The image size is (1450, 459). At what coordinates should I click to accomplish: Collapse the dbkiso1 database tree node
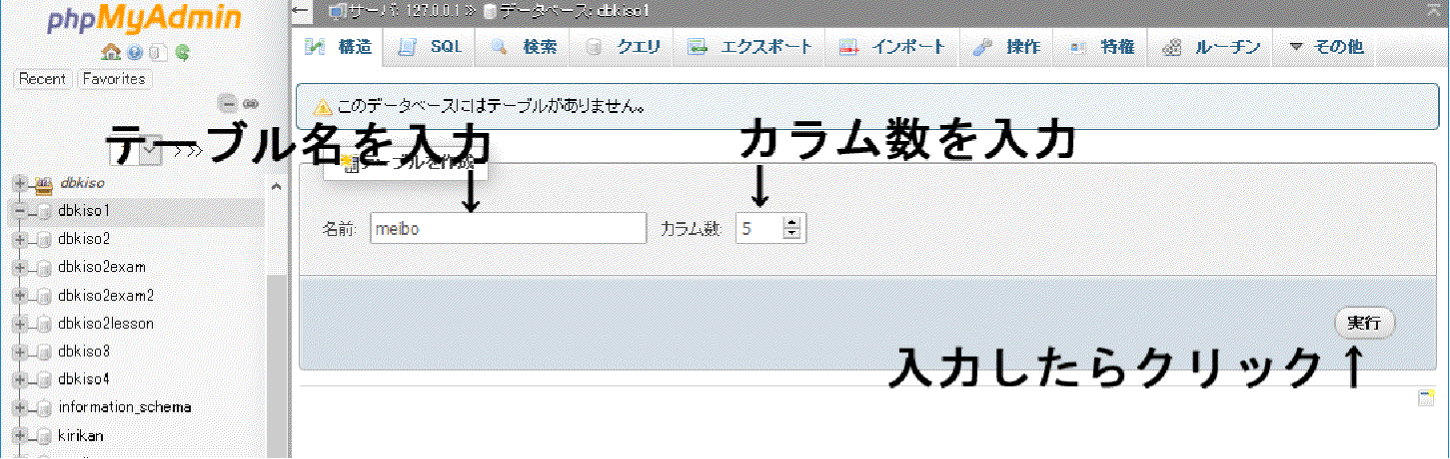coord(19,212)
